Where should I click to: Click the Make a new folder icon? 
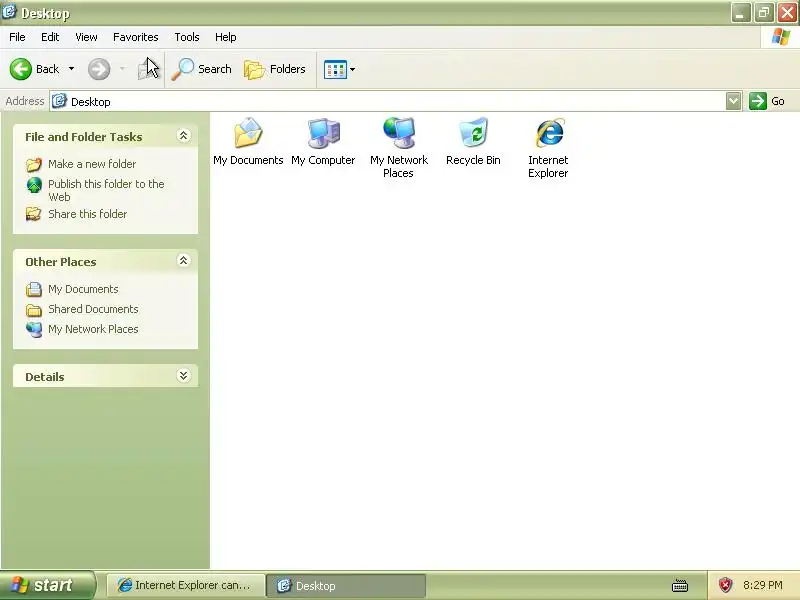coord(34,164)
